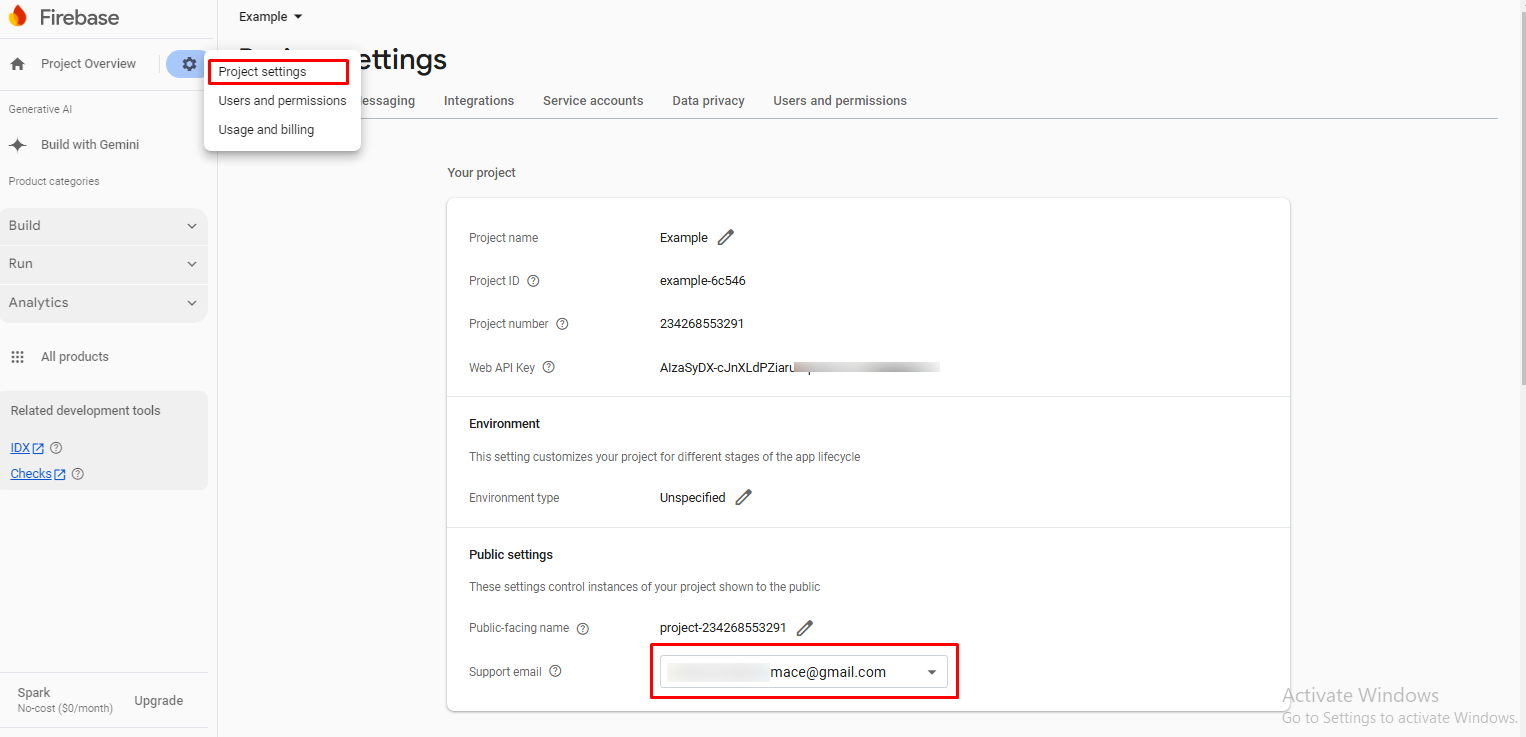Image resolution: width=1526 pixels, height=737 pixels.
Task: Open the Example project selector dropdown
Action: coord(270,17)
